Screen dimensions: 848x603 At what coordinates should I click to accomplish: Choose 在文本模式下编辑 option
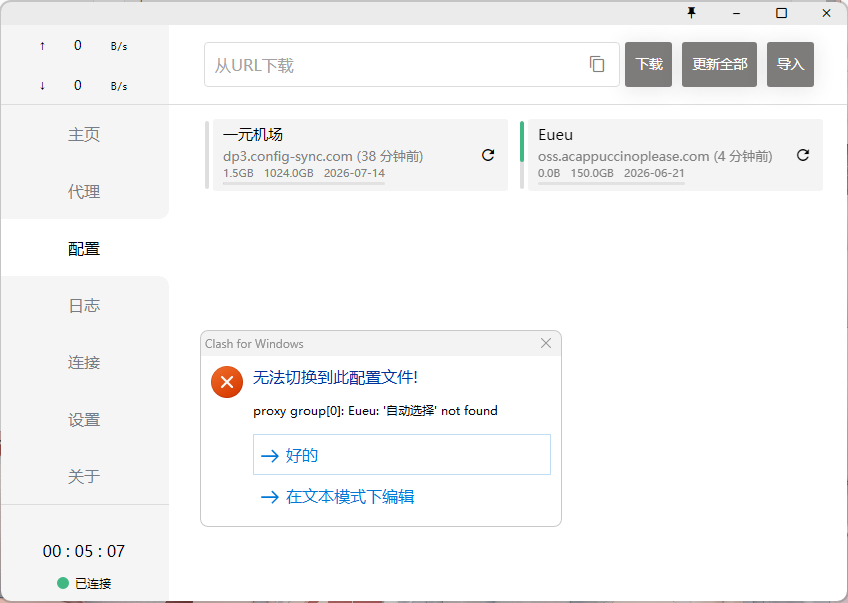click(350, 496)
